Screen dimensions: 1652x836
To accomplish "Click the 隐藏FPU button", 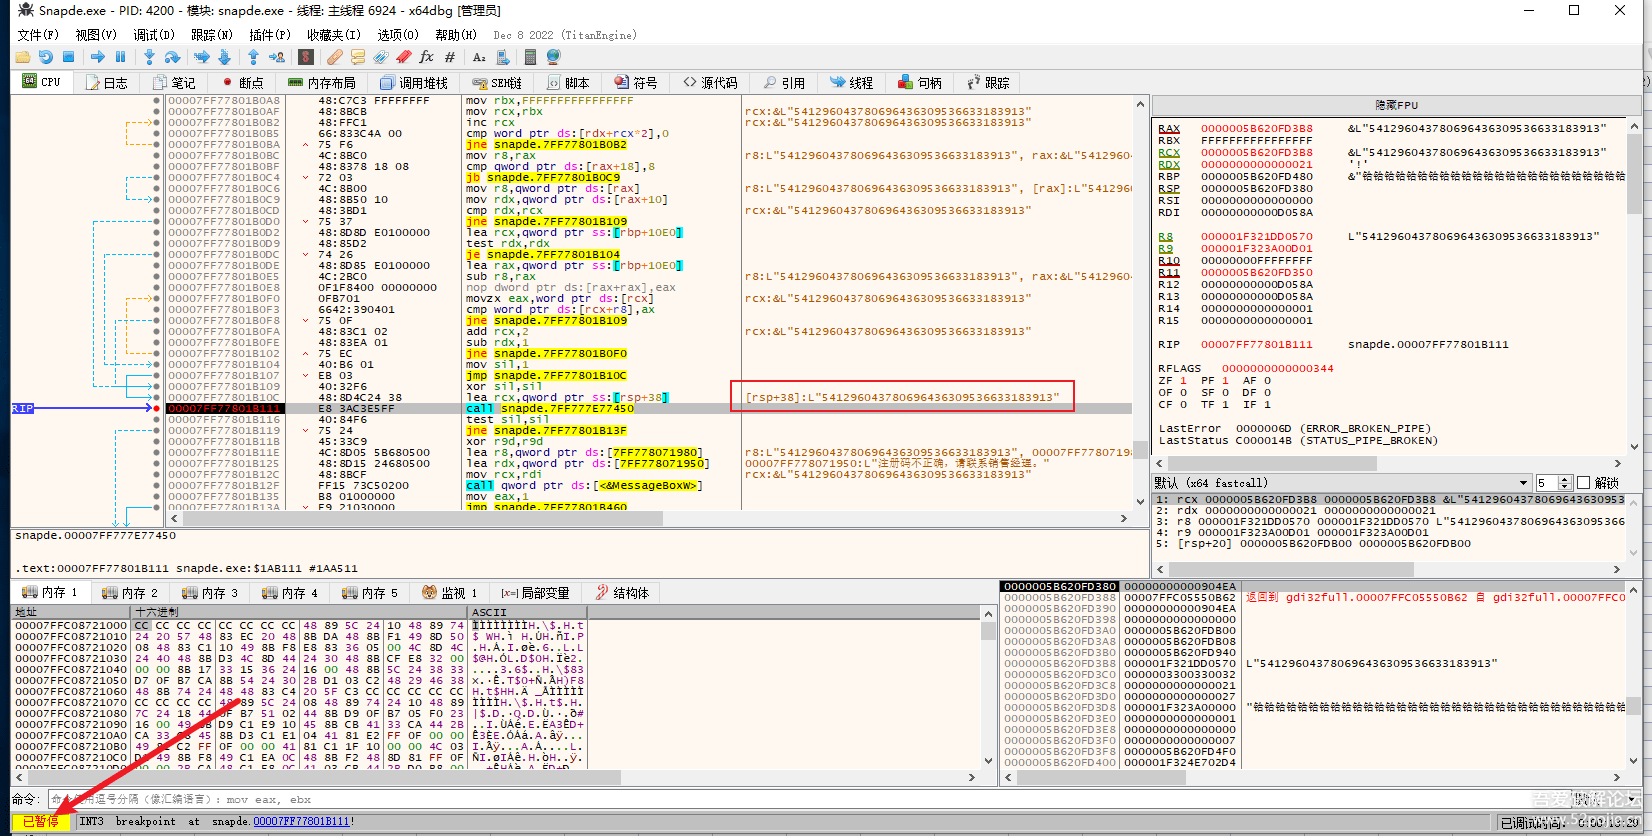I will coord(1396,105).
